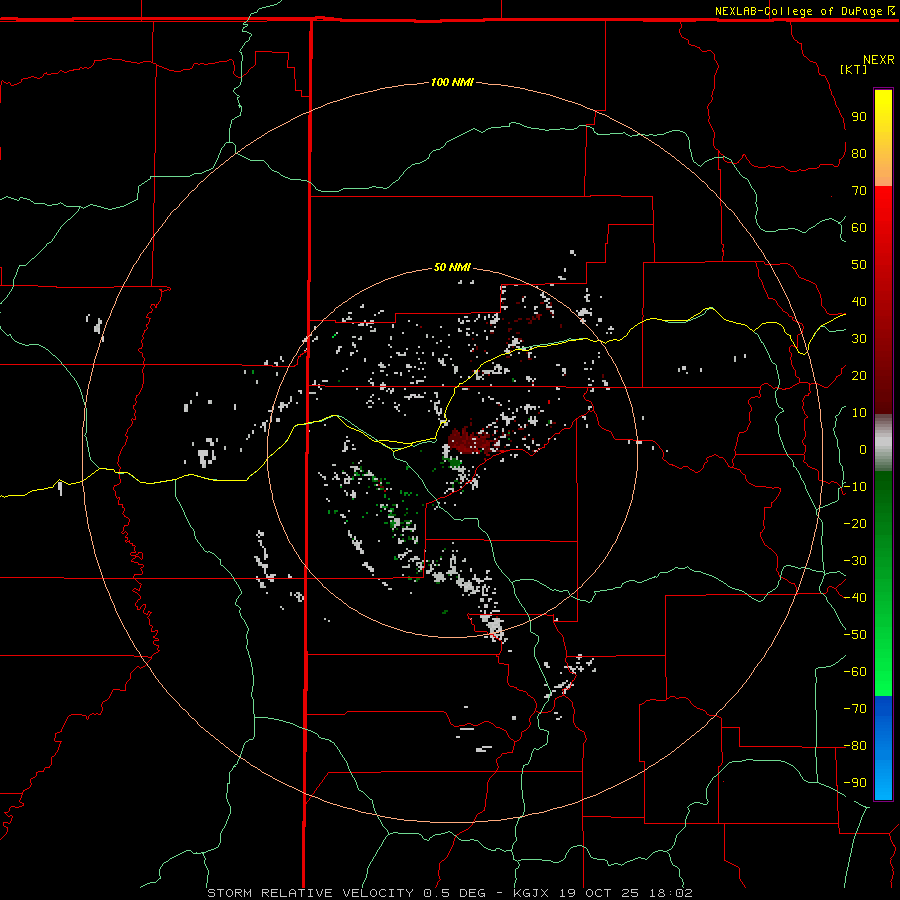900x900 pixels.
Task: Click the -30 value on velocity scale
Action: [x=855, y=561]
